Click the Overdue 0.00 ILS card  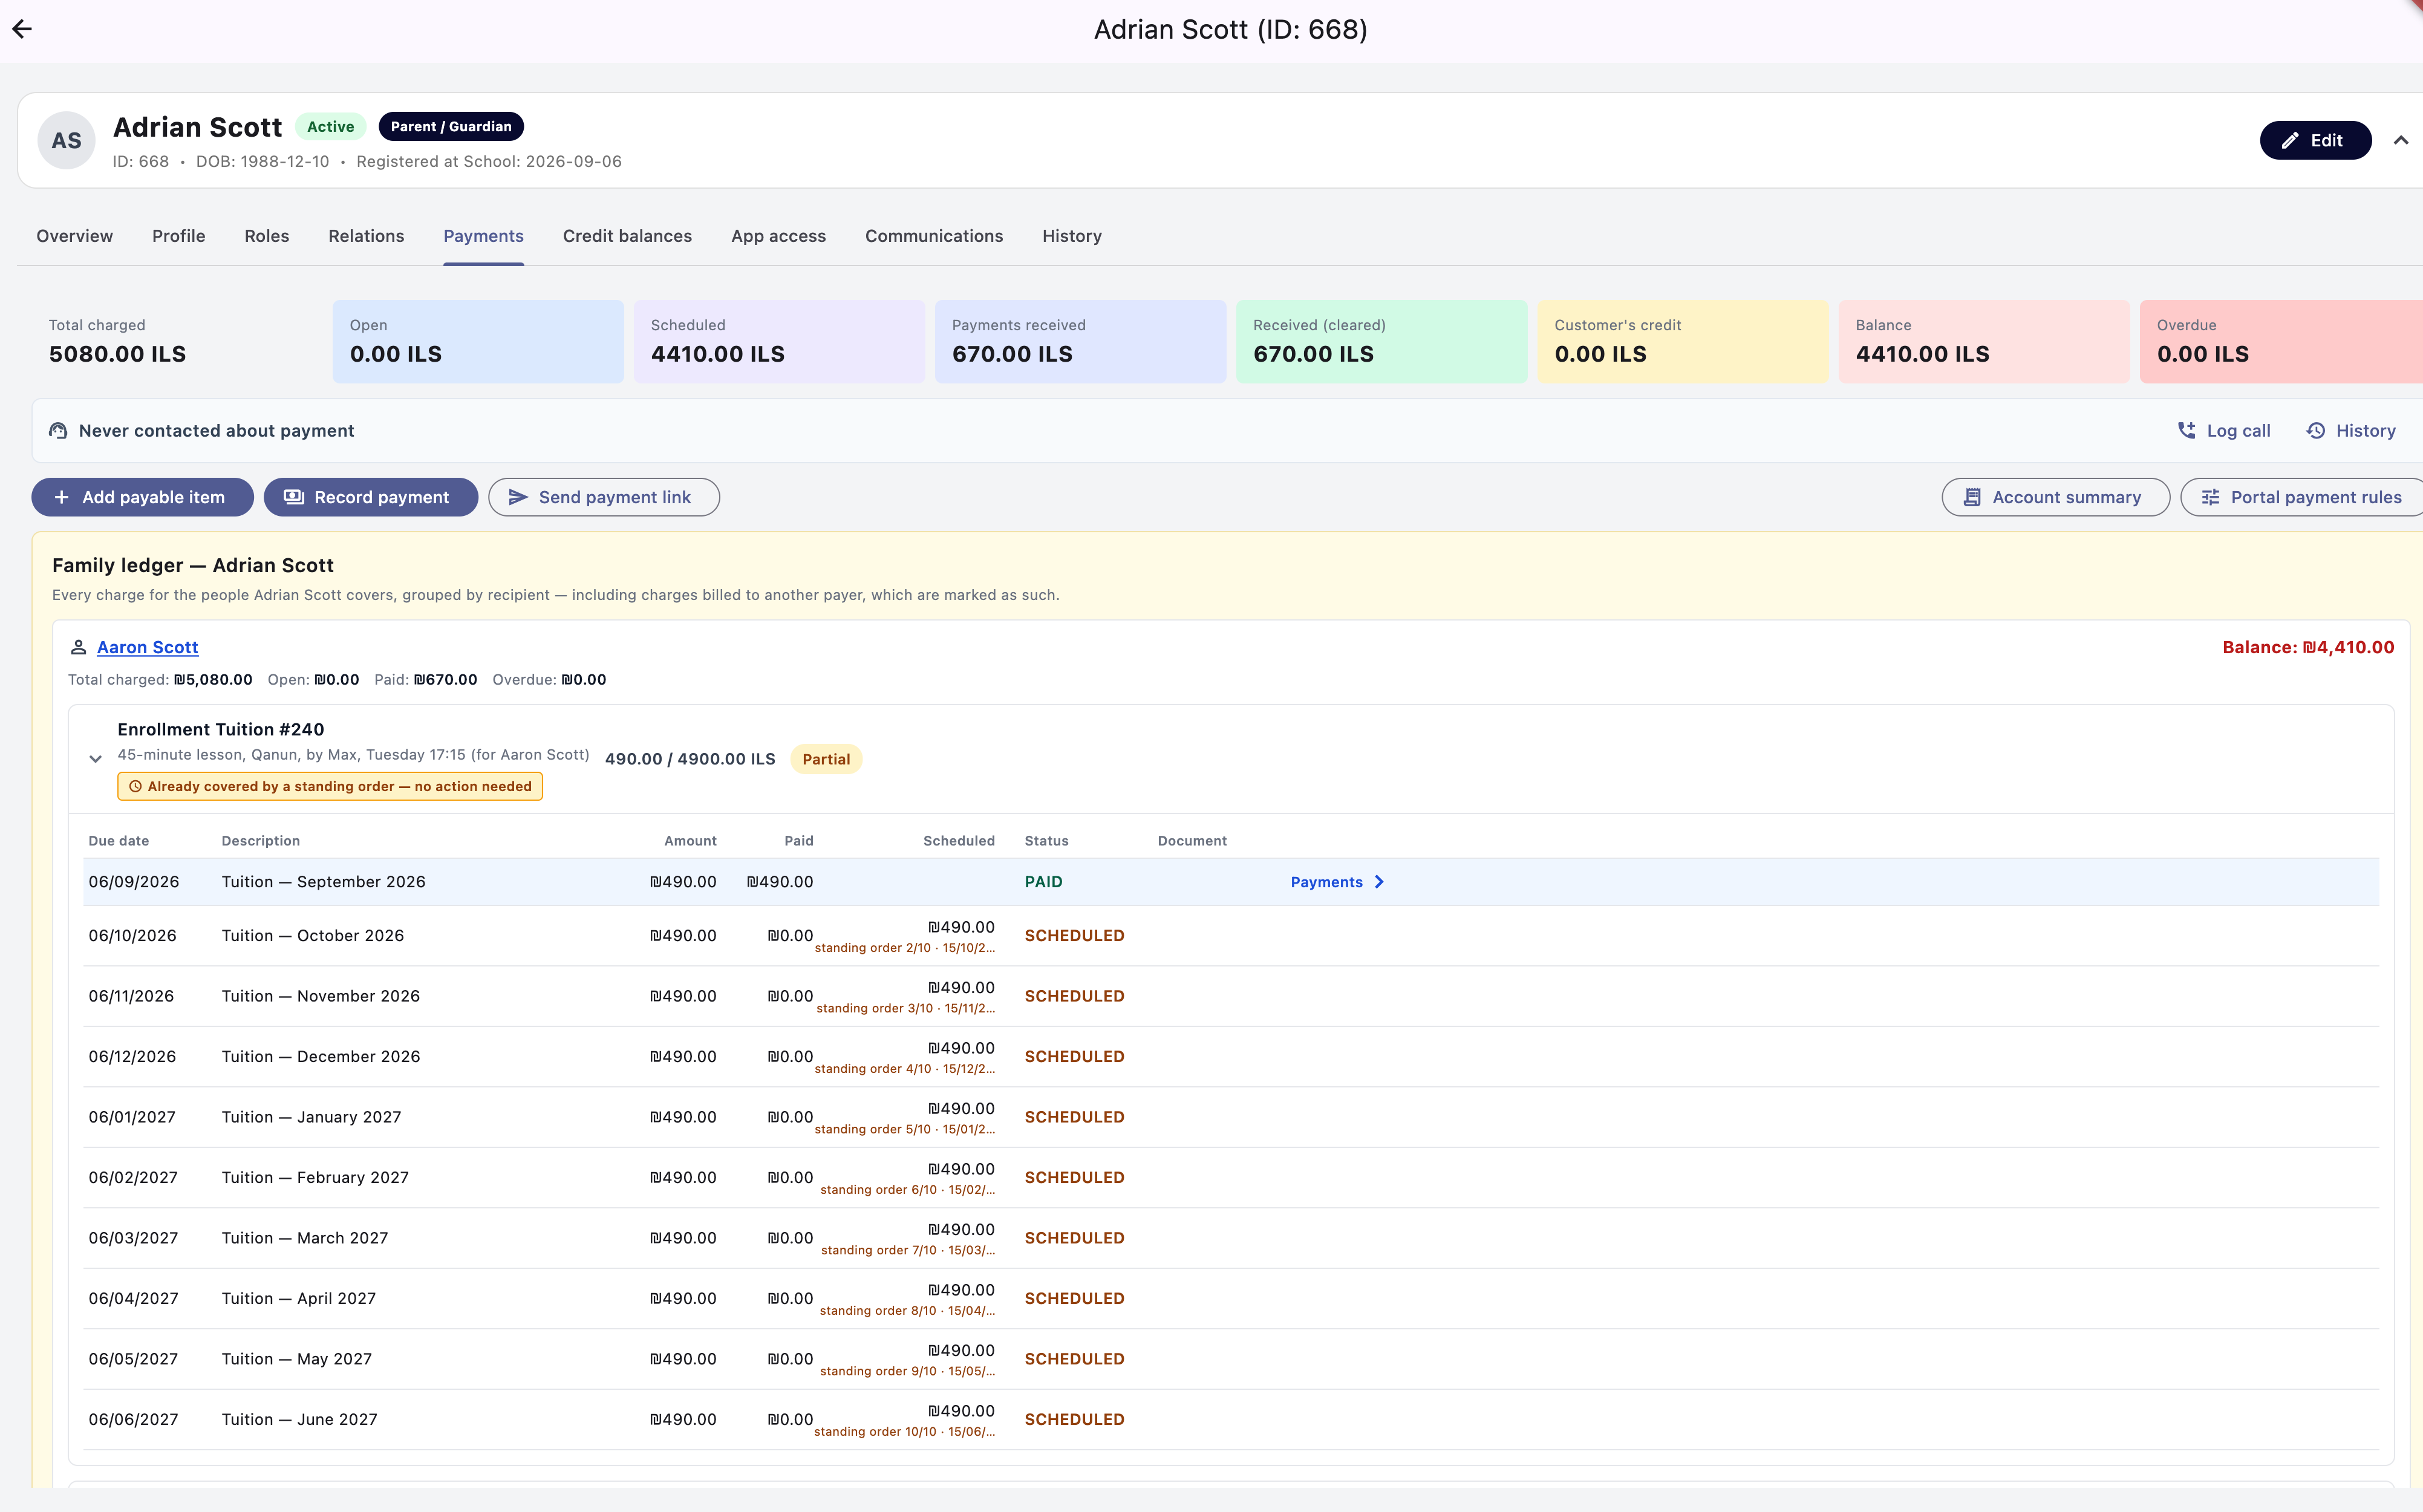pyautogui.click(x=2281, y=342)
